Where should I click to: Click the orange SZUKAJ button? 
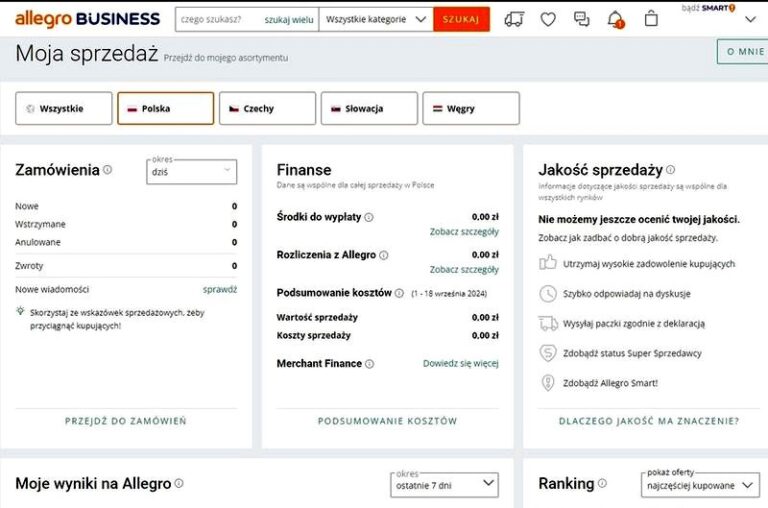[461, 20]
